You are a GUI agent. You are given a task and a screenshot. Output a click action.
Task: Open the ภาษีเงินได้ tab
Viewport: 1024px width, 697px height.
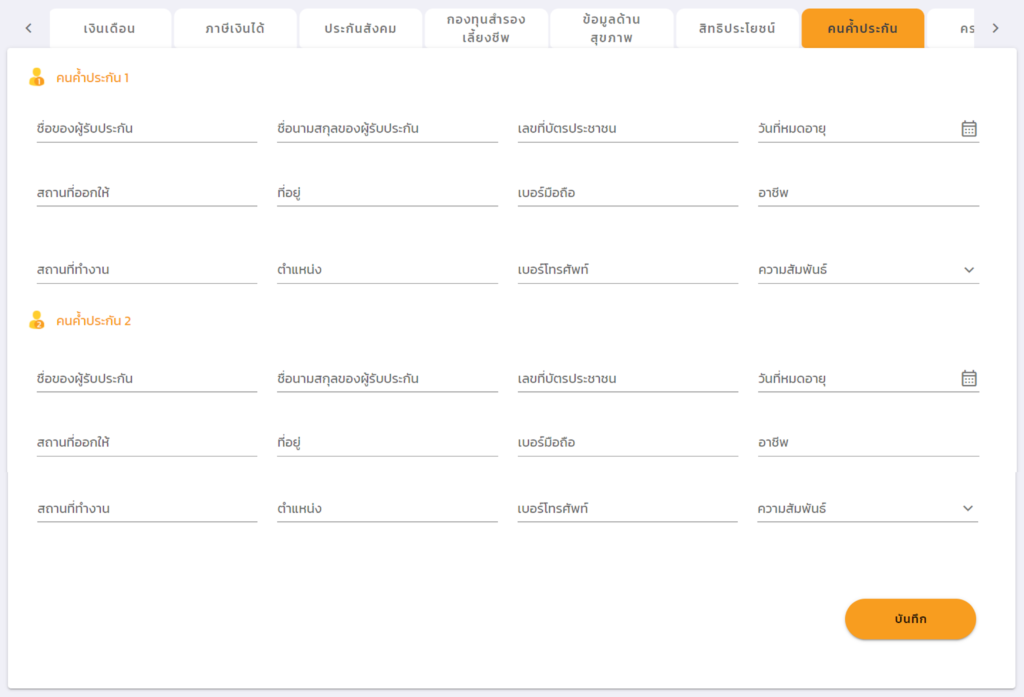235,28
